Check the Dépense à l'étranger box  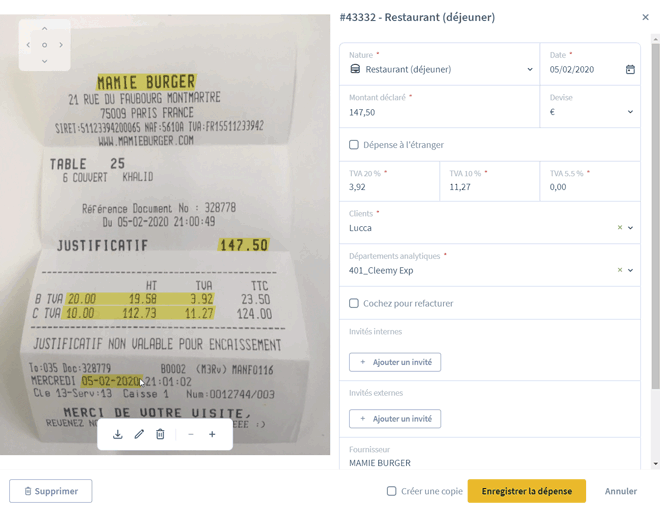pos(354,145)
